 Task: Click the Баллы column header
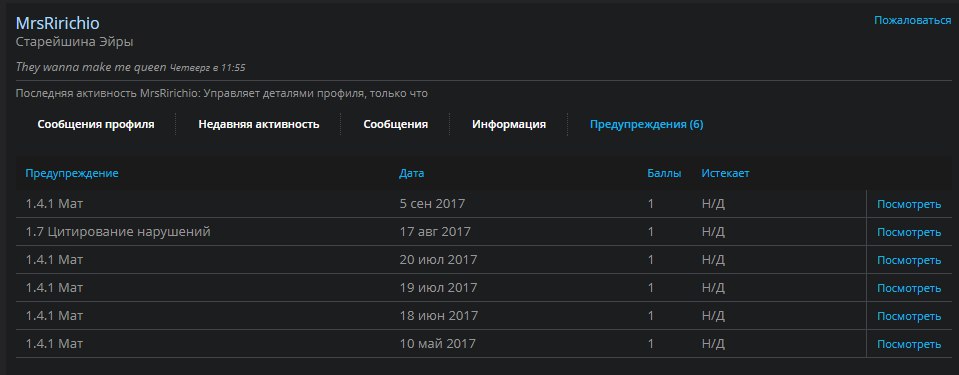point(664,173)
